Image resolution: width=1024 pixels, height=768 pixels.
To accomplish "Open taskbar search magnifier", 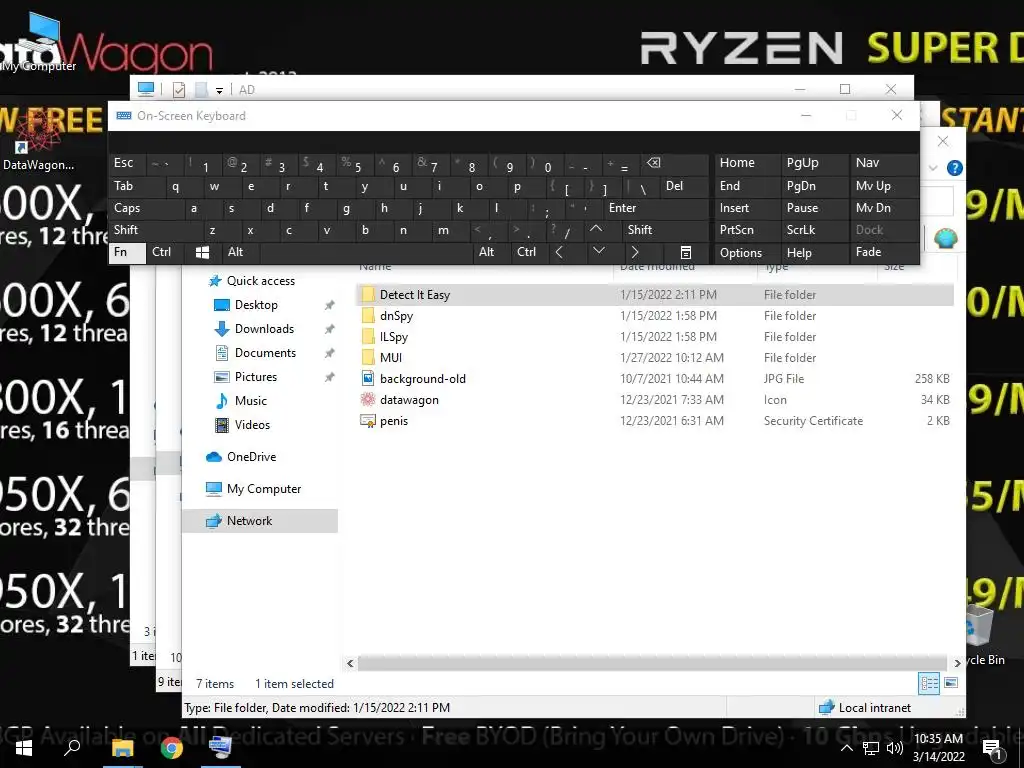I will (x=72, y=748).
